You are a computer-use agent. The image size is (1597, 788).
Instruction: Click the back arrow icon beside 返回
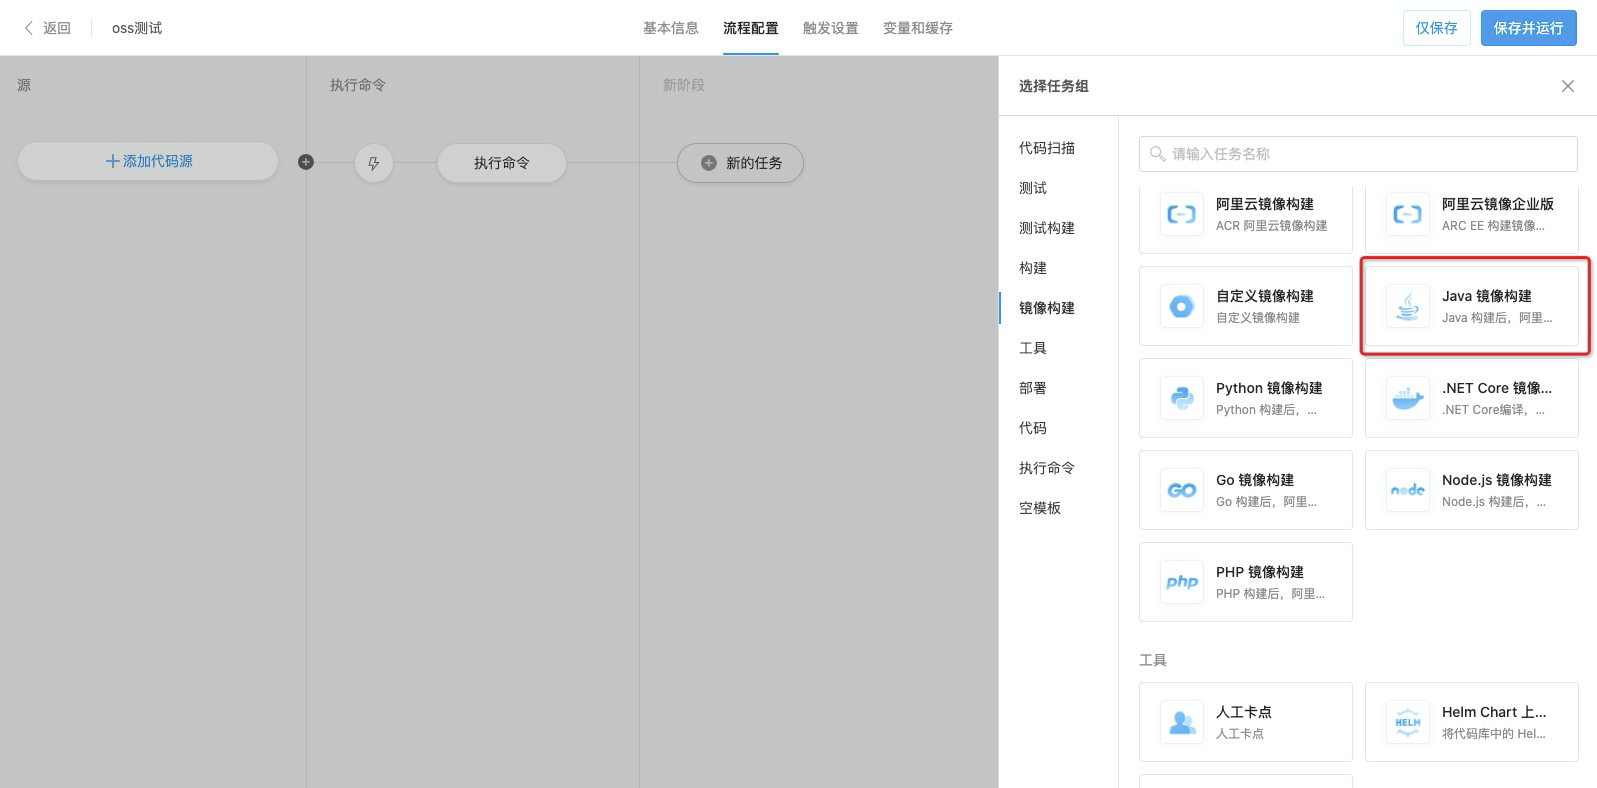pyautogui.click(x=28, y=28)
